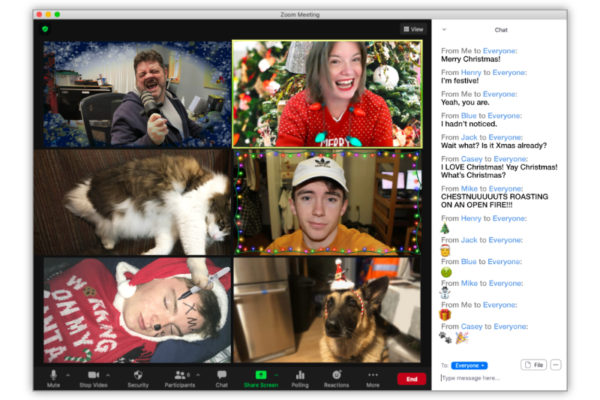
Task: Click the Yeah, you are. message
Action: tap(465, 103)
